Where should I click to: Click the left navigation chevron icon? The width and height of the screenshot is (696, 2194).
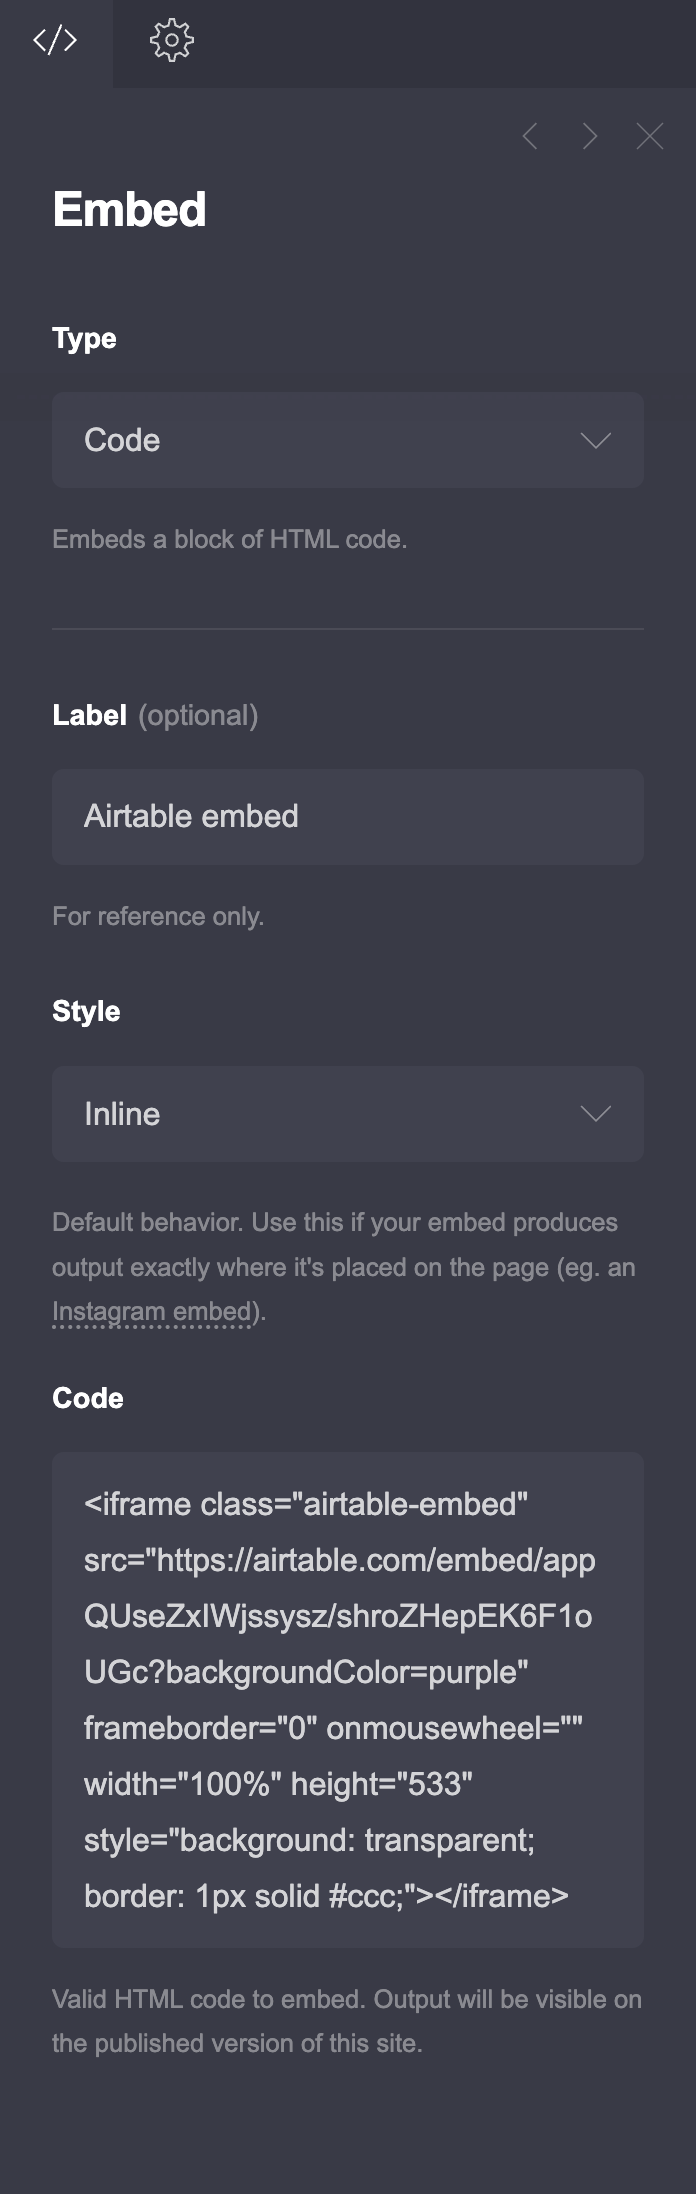[x=532, y=137]
